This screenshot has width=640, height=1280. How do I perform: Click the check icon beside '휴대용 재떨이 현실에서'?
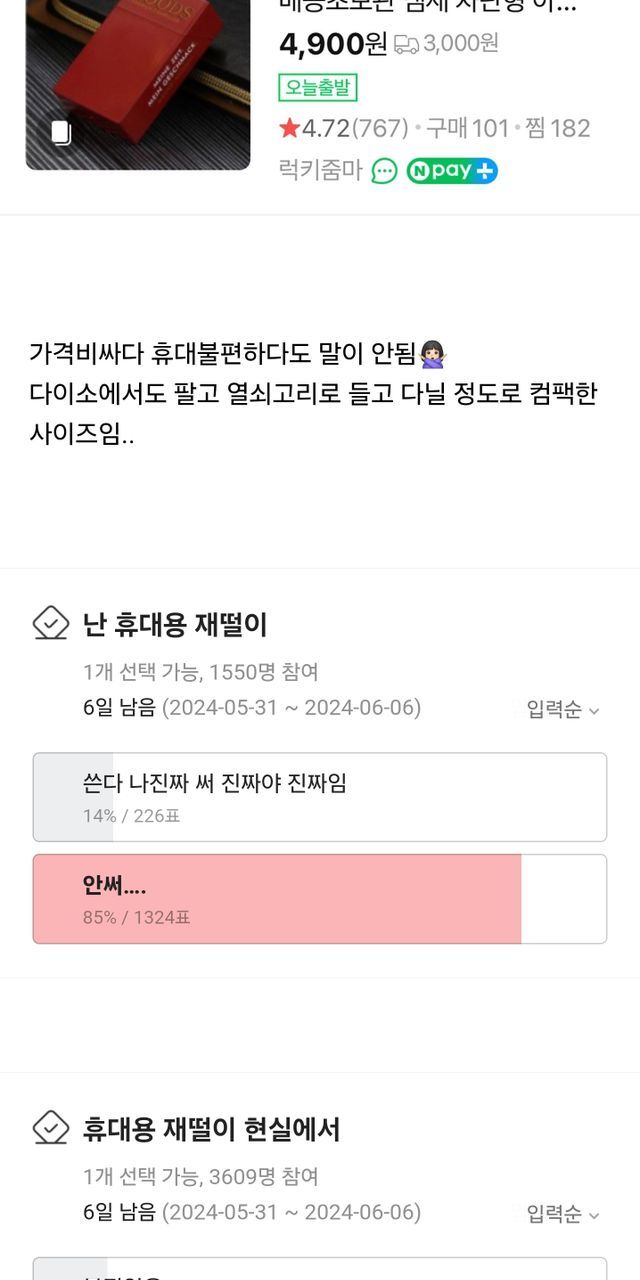point(51,1129)
